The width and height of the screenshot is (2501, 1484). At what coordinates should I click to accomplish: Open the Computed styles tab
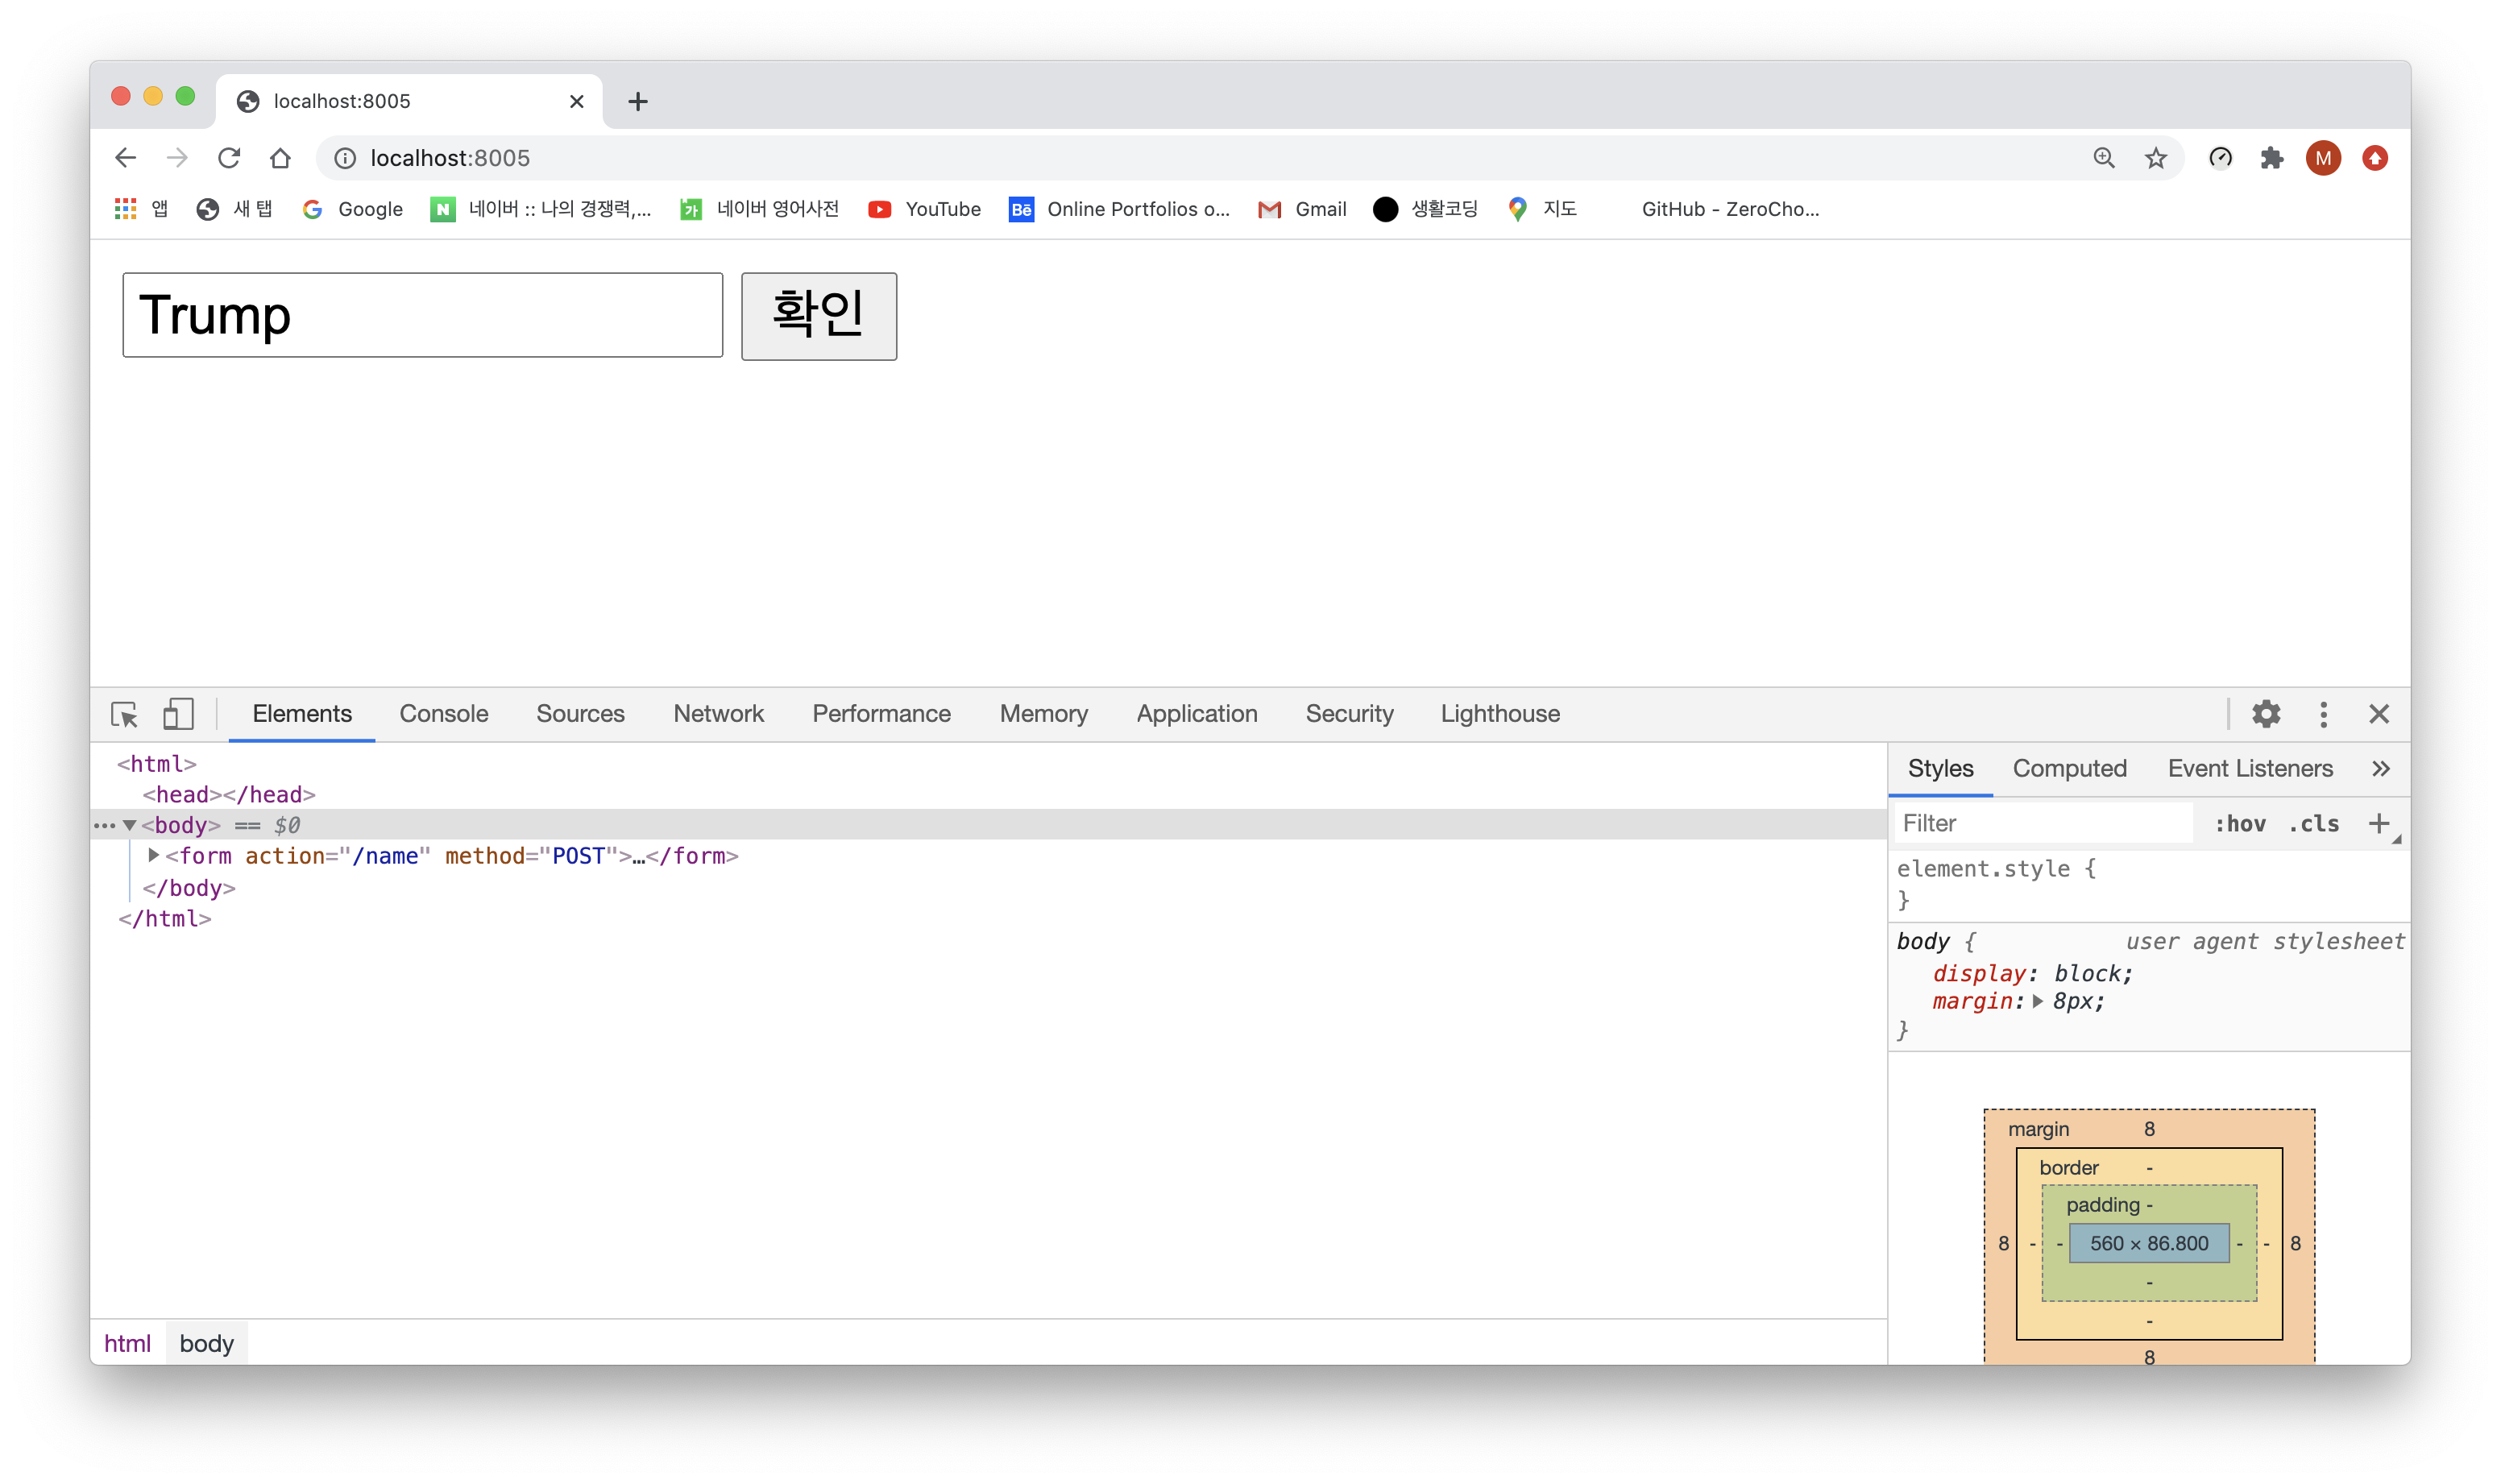[2069, 769]
